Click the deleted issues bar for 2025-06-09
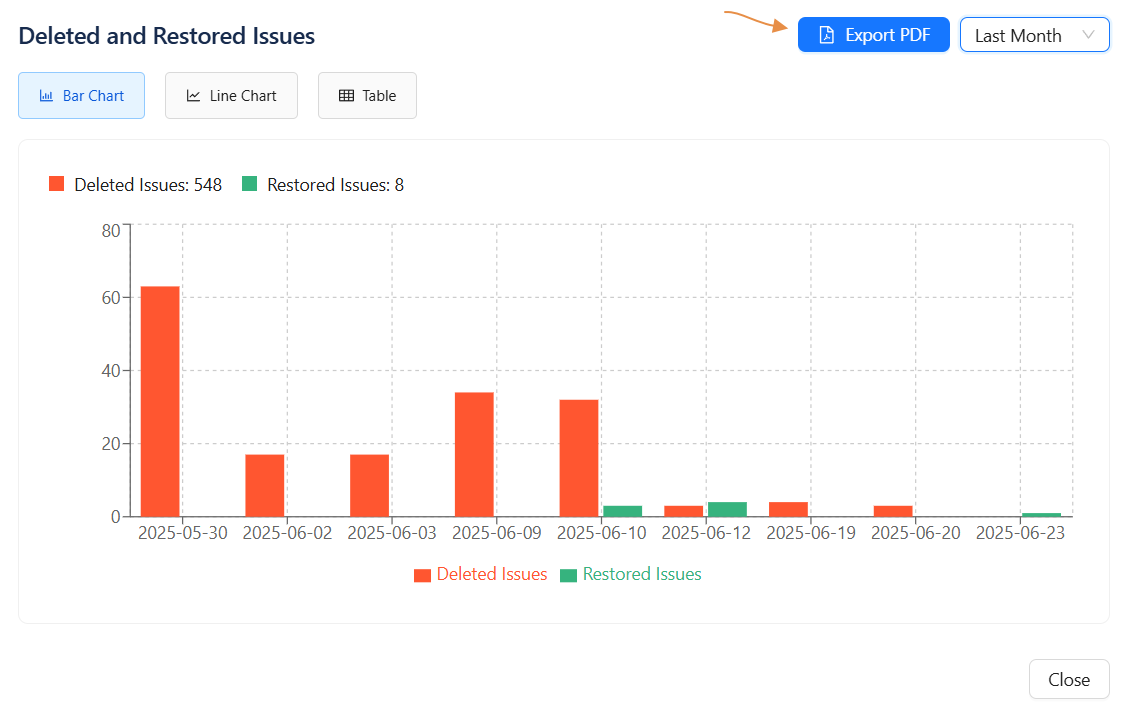Screen dimensions: 1127x718 (474, 454)
